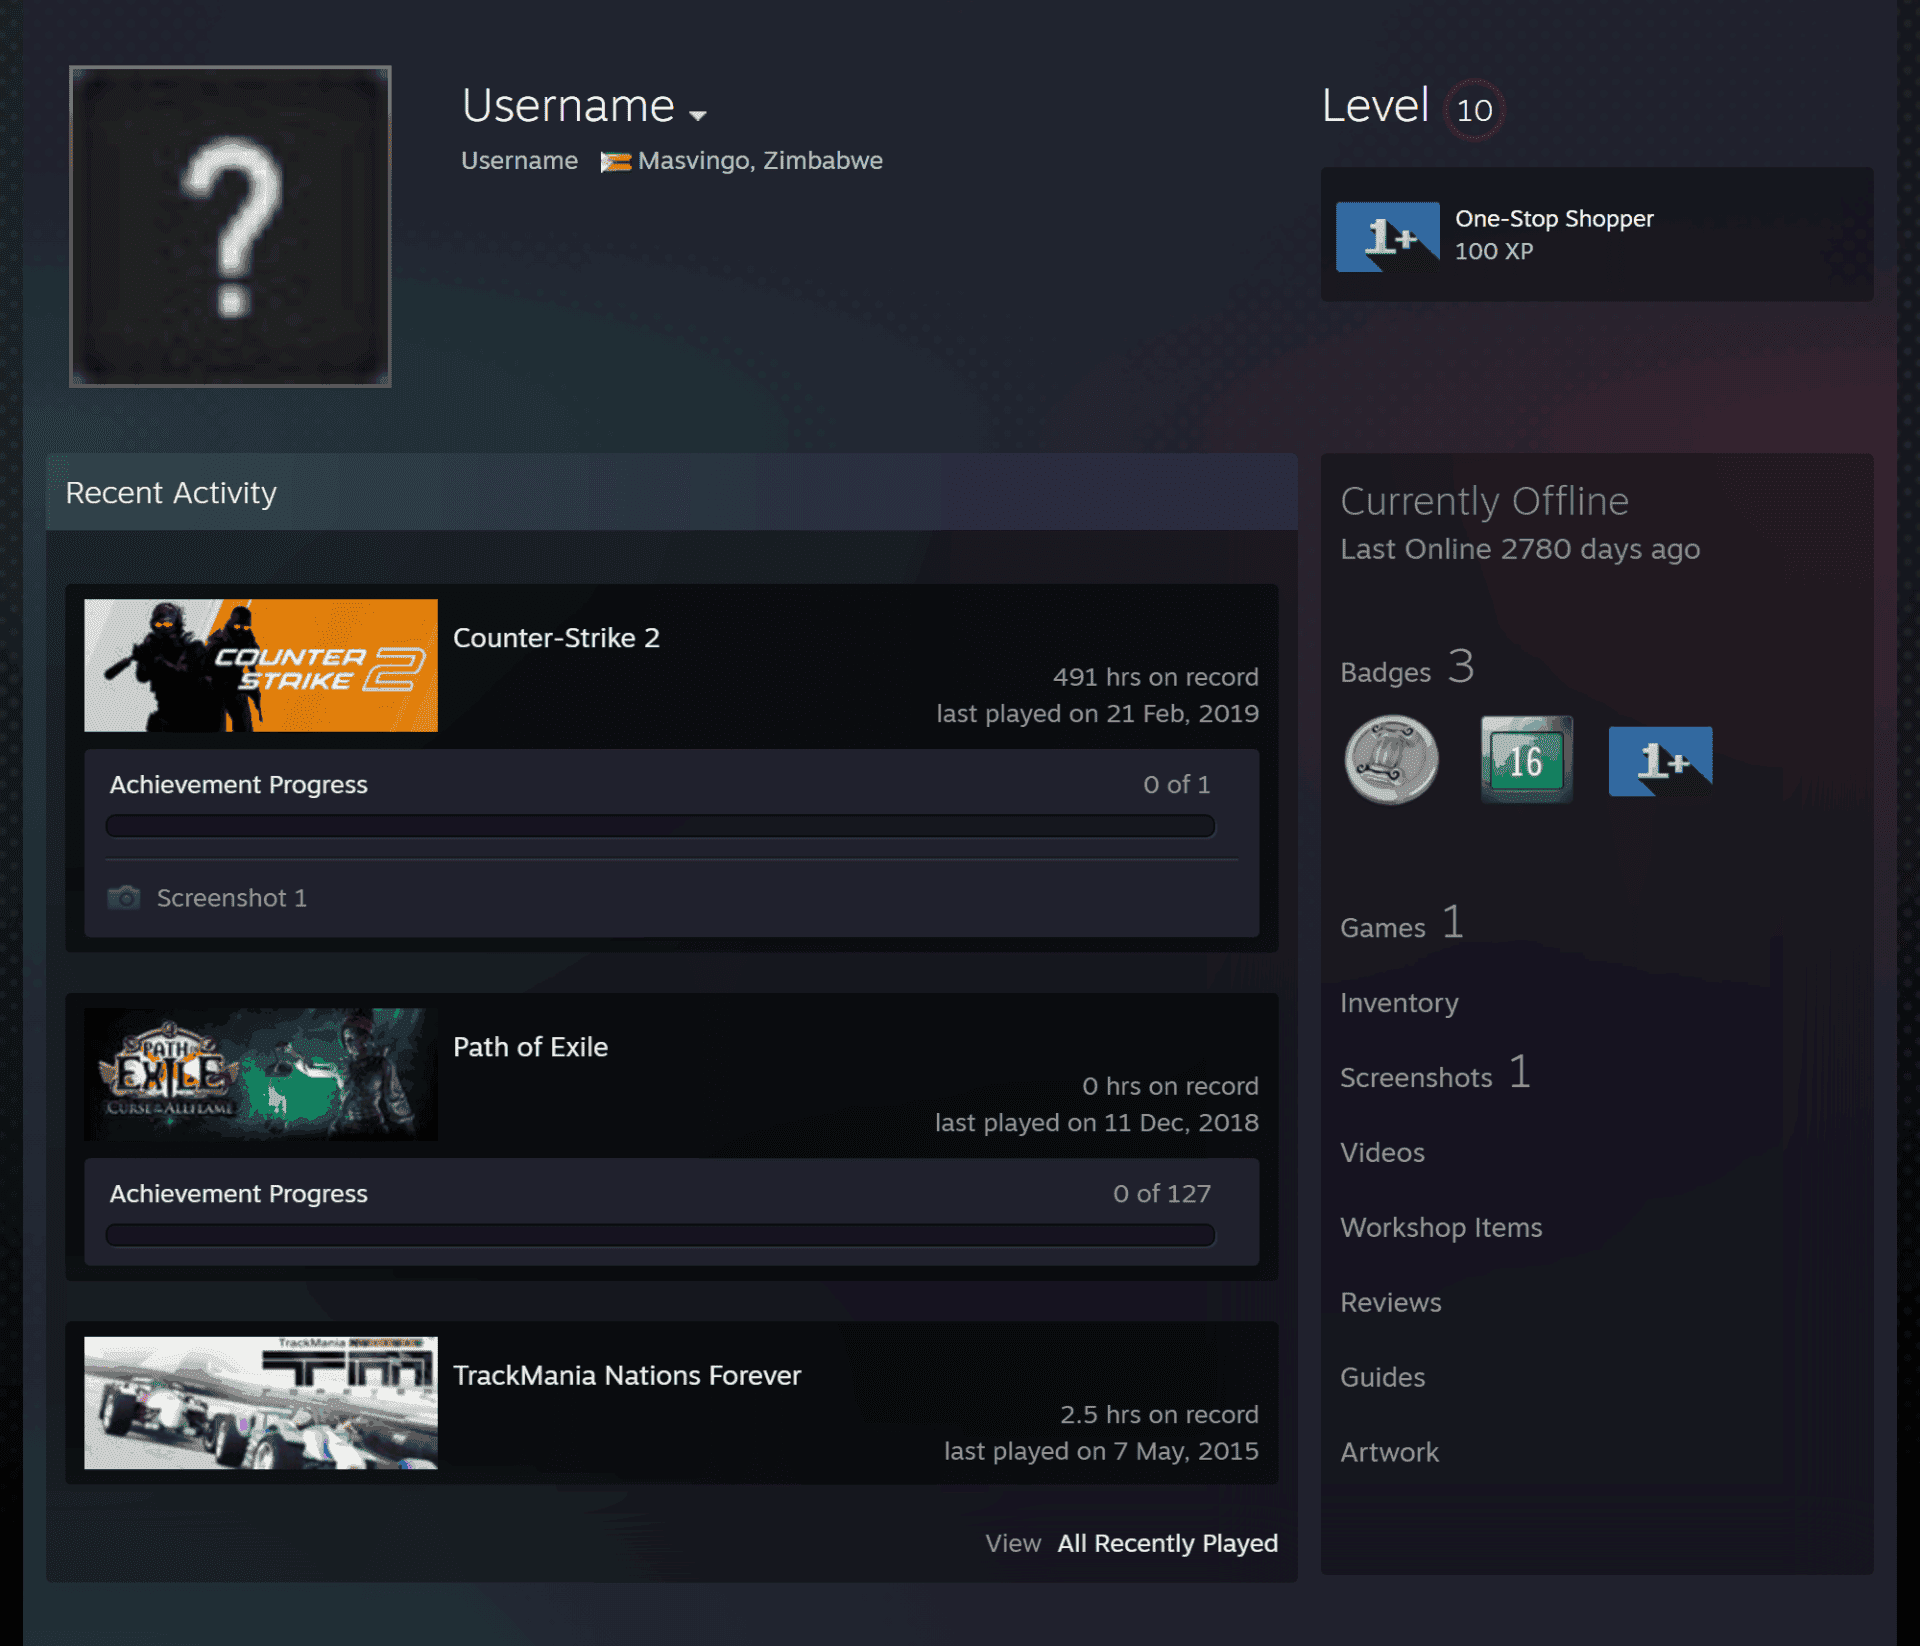Open the One-Stop Shopper 100 XP text
Screen dimensions: 1920x1646
point(1553,234)
